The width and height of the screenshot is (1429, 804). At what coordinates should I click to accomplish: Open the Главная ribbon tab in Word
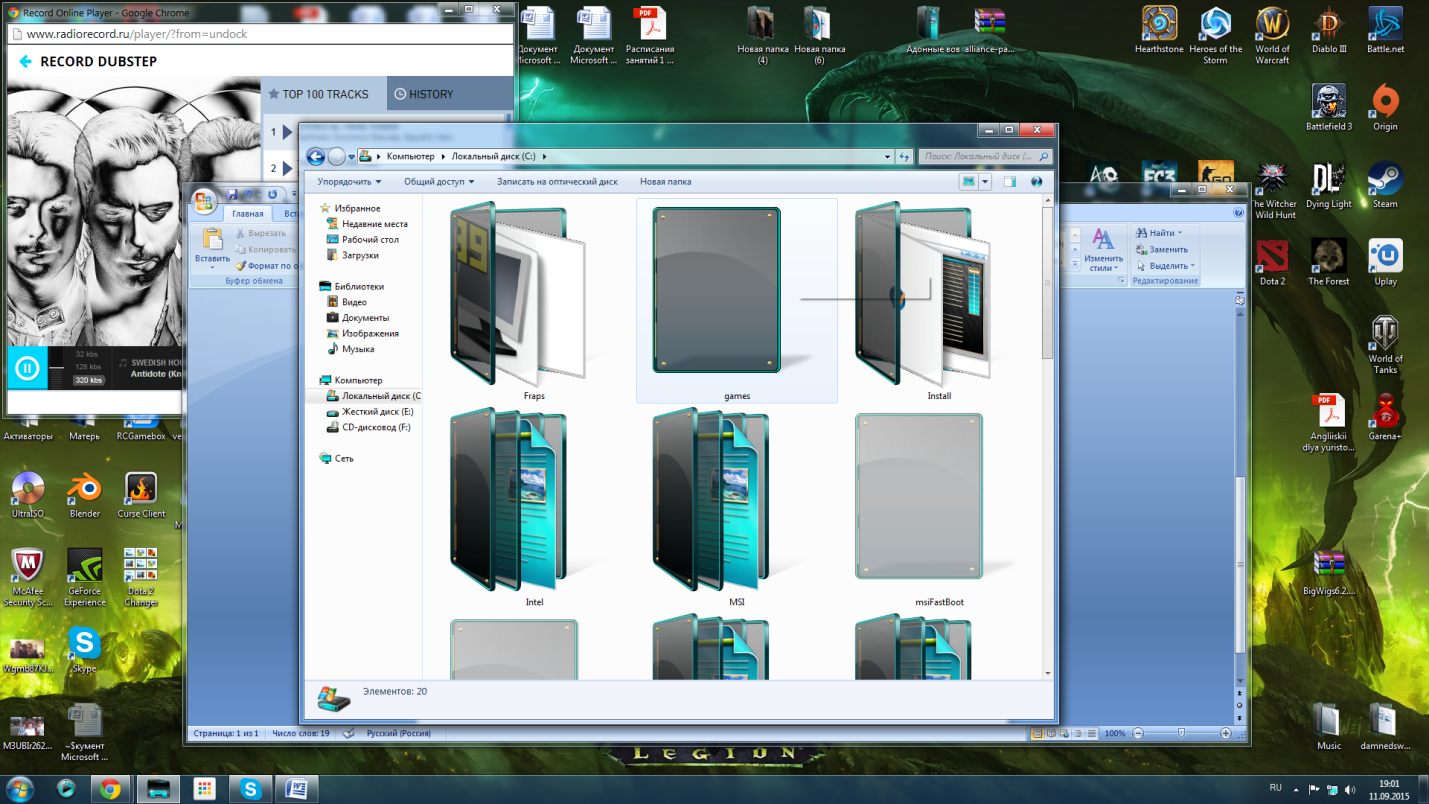[x=248, y=213]
